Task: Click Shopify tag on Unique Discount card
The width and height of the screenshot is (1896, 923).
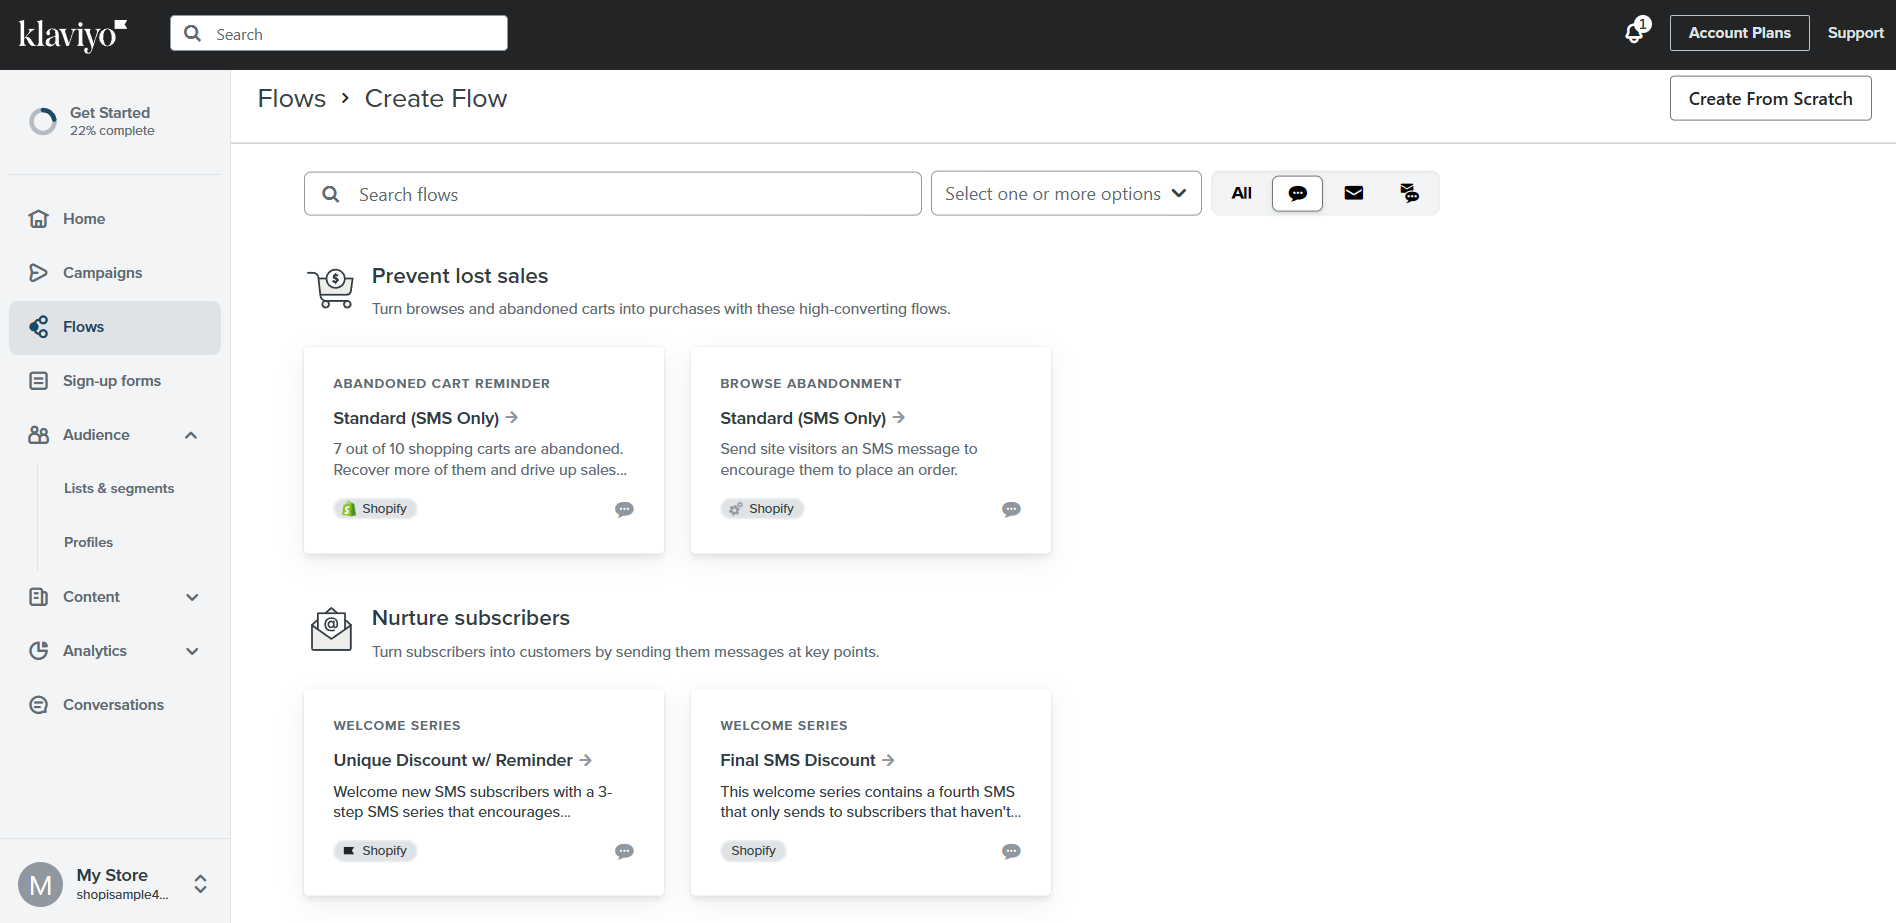Action: [375, 851]
